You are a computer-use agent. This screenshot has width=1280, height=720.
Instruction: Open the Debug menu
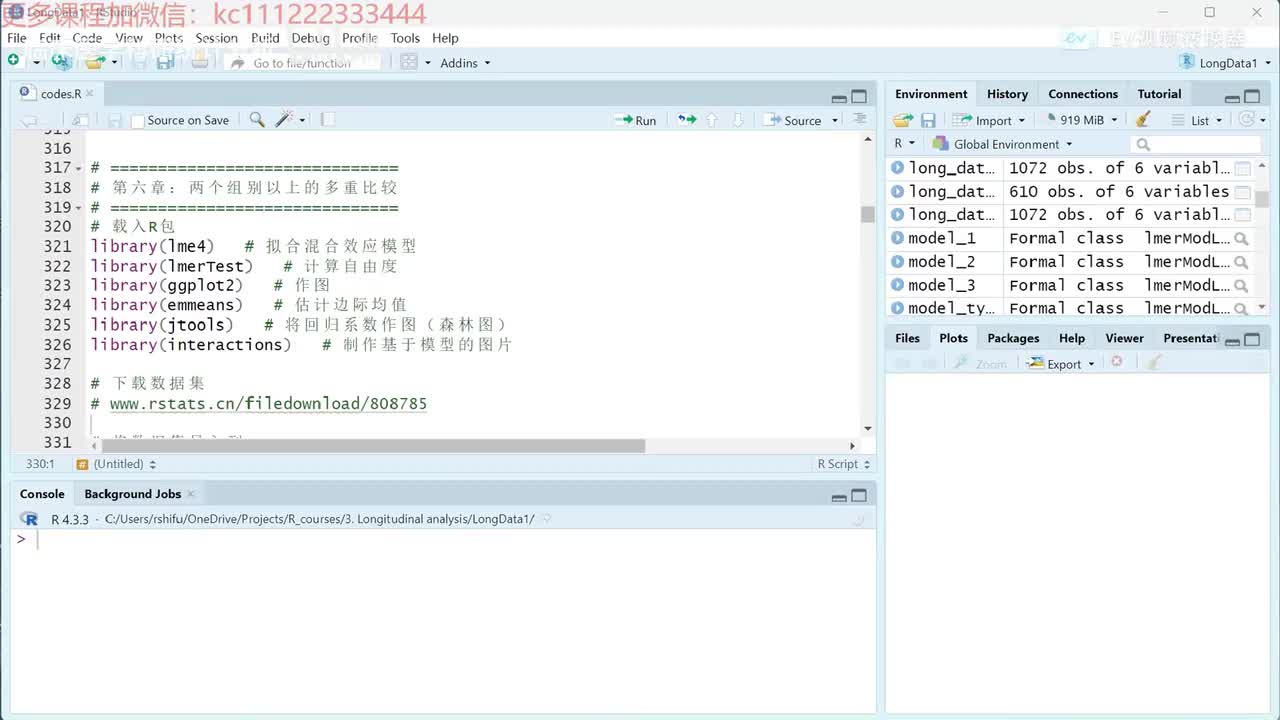click(310, 38)
